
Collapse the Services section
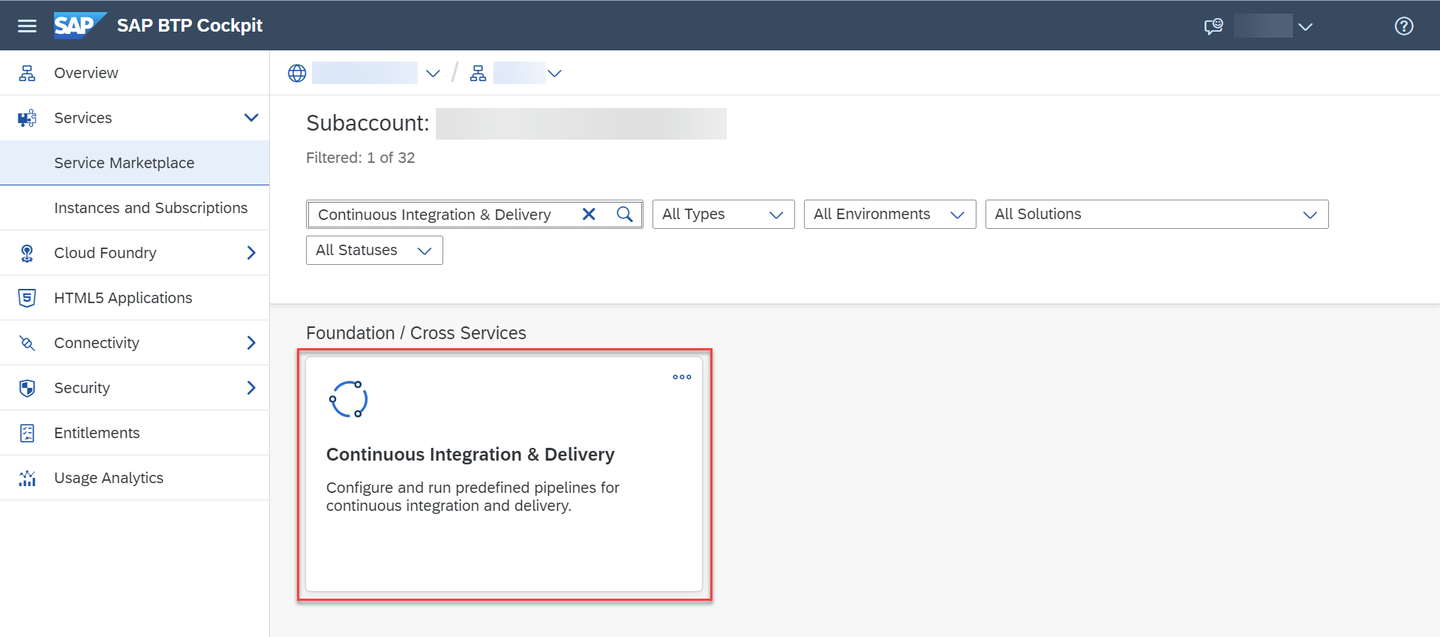(x=251, y=118)
